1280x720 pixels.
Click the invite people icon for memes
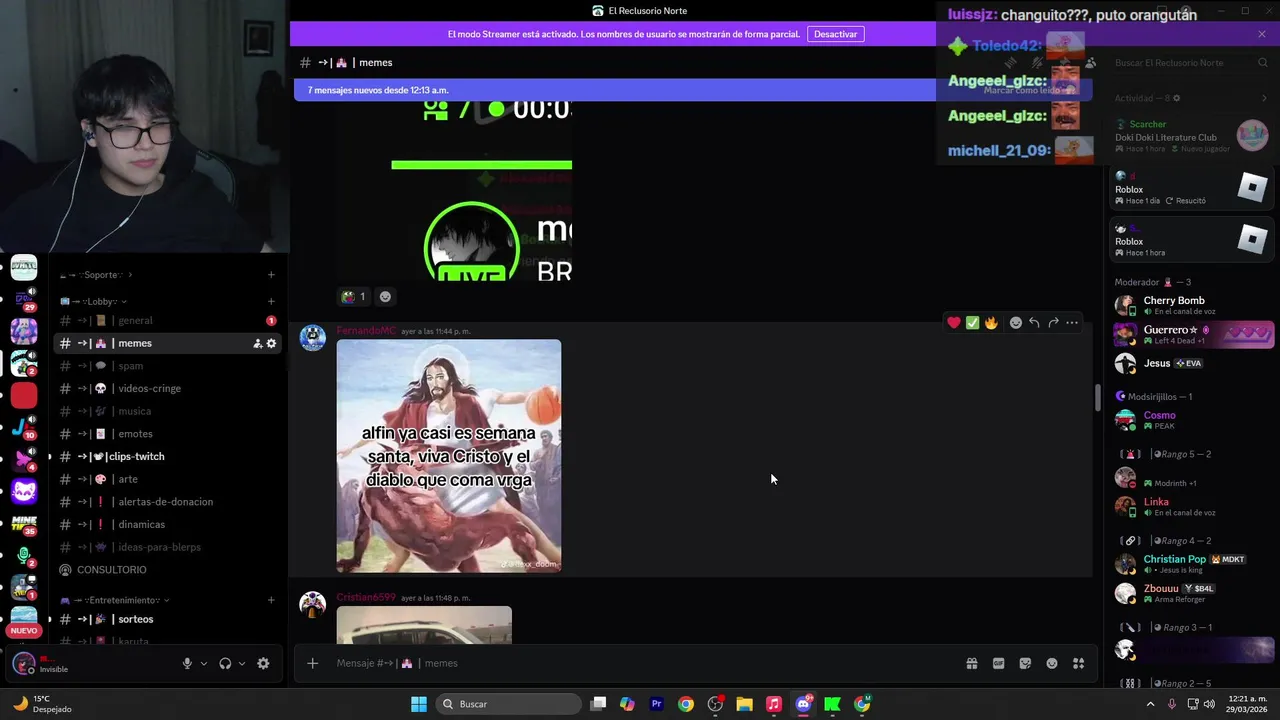tap(257, 343)
